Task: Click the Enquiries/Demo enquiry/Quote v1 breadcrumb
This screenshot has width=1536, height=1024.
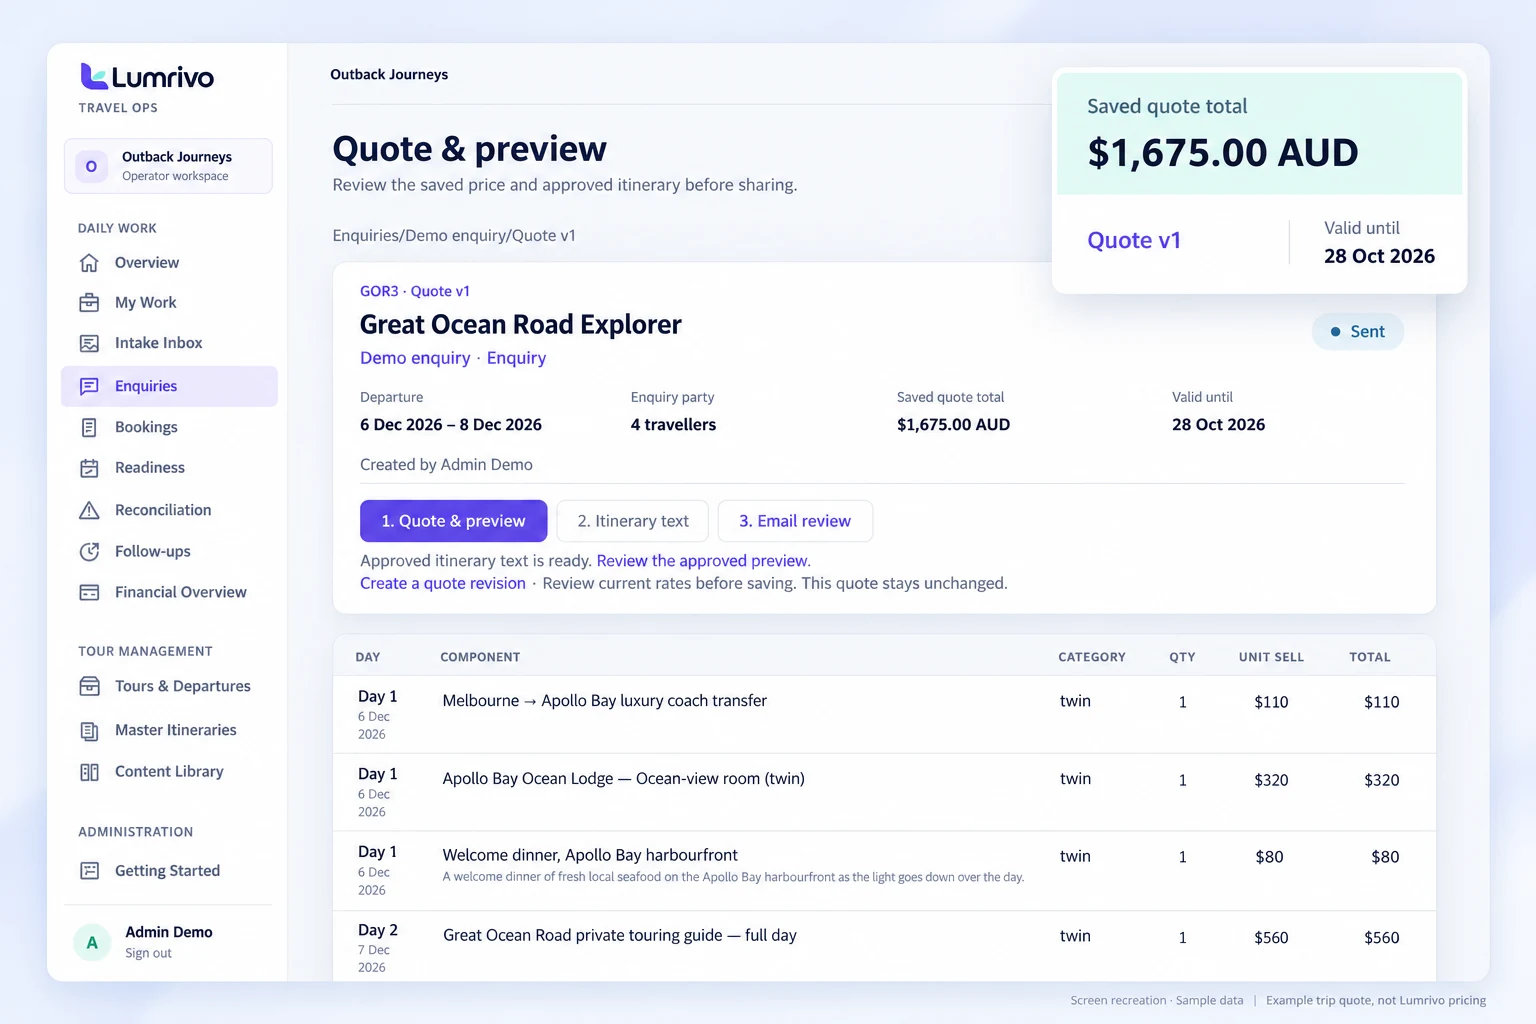Action: tap(454, 236)
